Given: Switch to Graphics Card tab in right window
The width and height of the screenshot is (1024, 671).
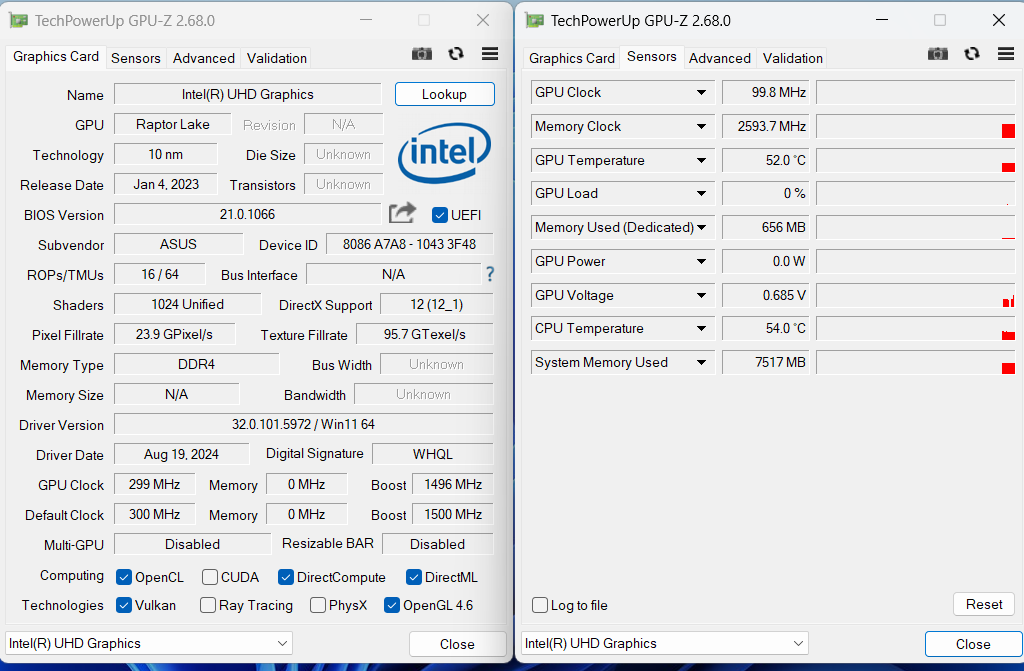Looking at the screenshot, I should coord(571,58).
